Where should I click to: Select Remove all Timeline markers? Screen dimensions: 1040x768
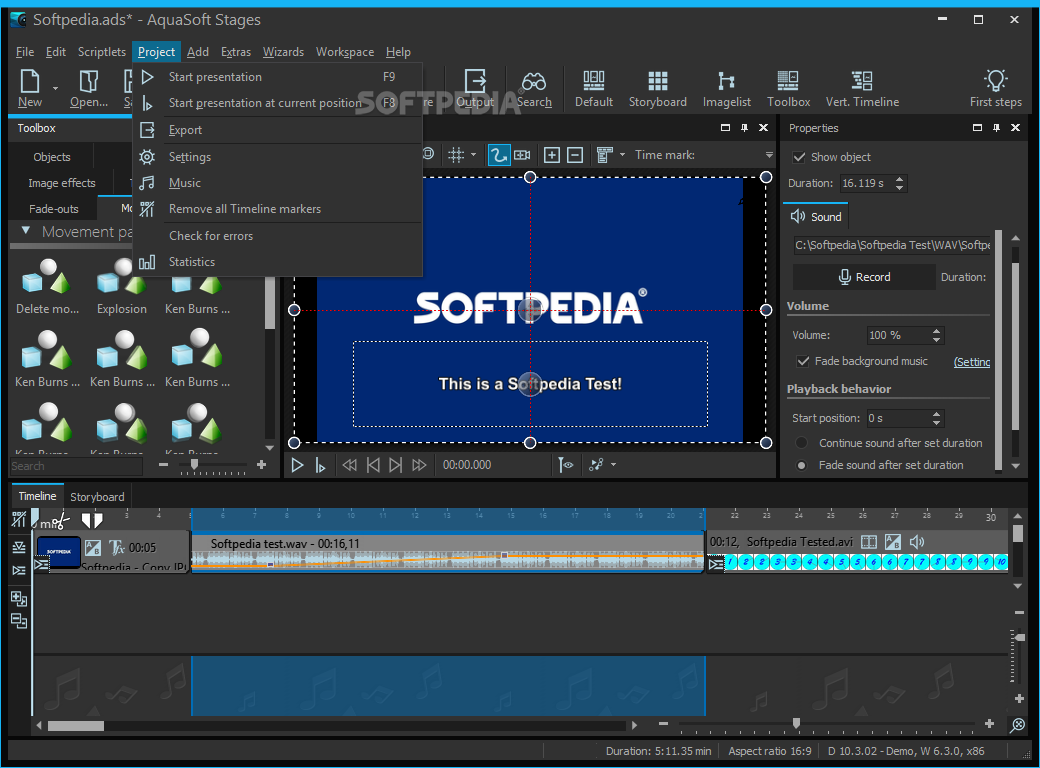click(x=278, y=209)
